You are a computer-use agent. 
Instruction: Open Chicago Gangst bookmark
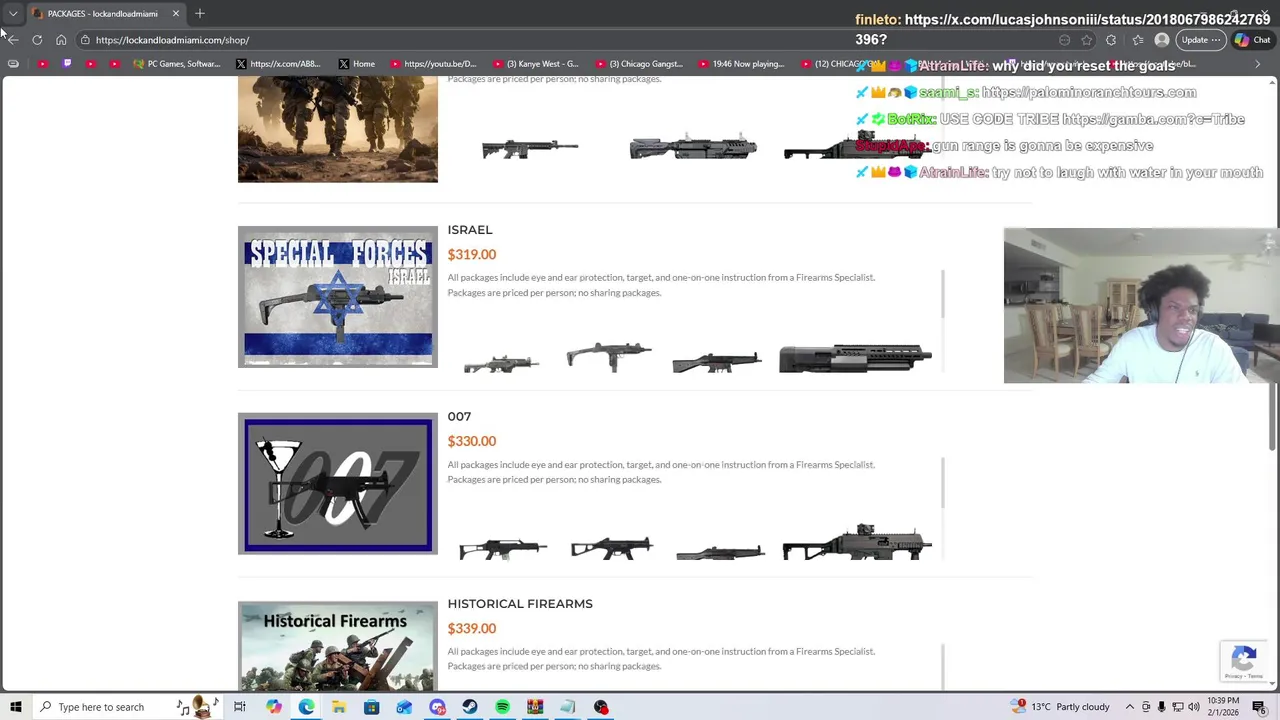(x=640, y=64)
